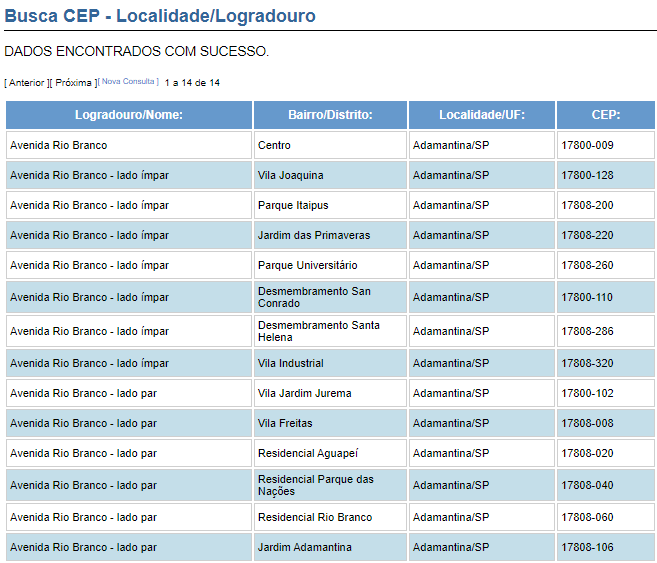Open the Nova Consulta link
This screenshot has width=657, height=563.
click(x=128, y=81)
